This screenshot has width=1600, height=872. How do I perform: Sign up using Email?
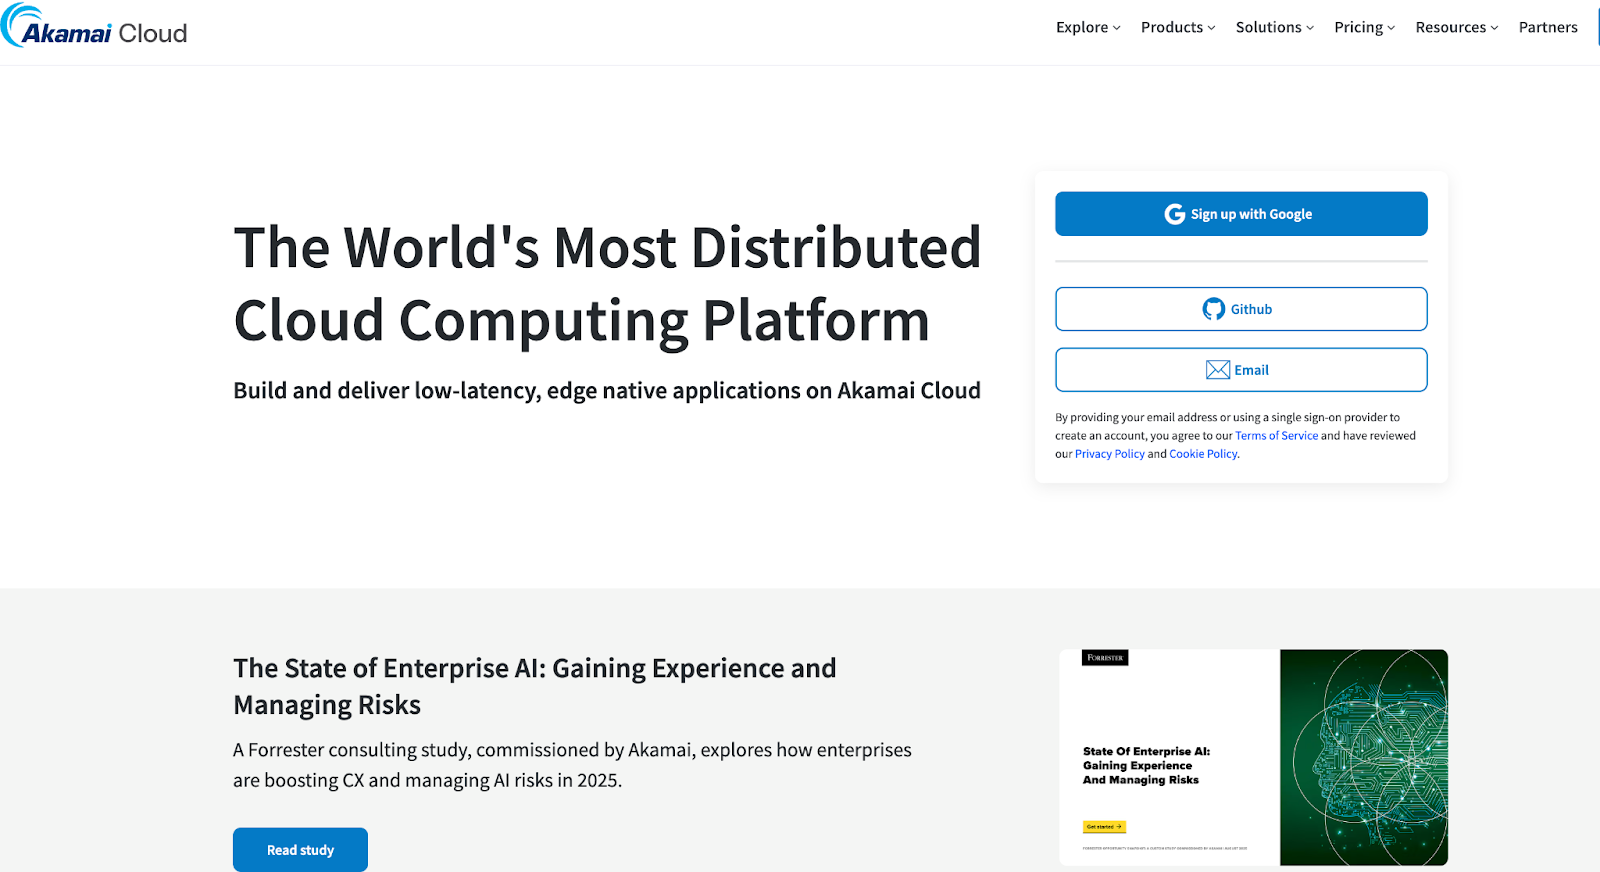pos(1241,370)
